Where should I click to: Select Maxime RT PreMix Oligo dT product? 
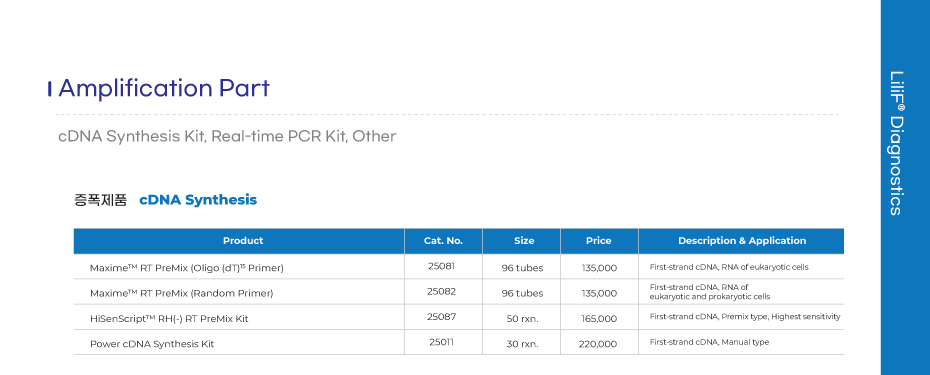pos(187,268)
